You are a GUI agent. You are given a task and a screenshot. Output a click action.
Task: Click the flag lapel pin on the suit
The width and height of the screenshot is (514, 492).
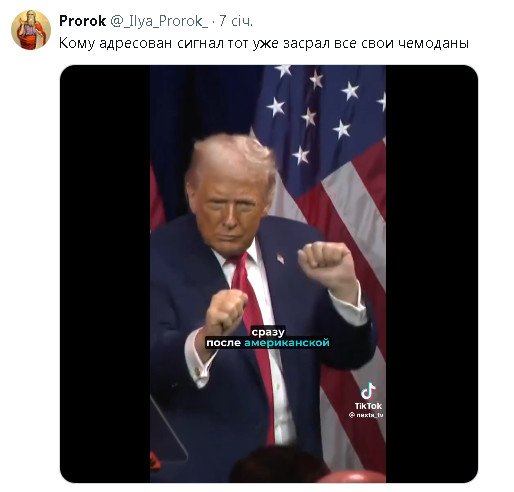pos(280,258)
